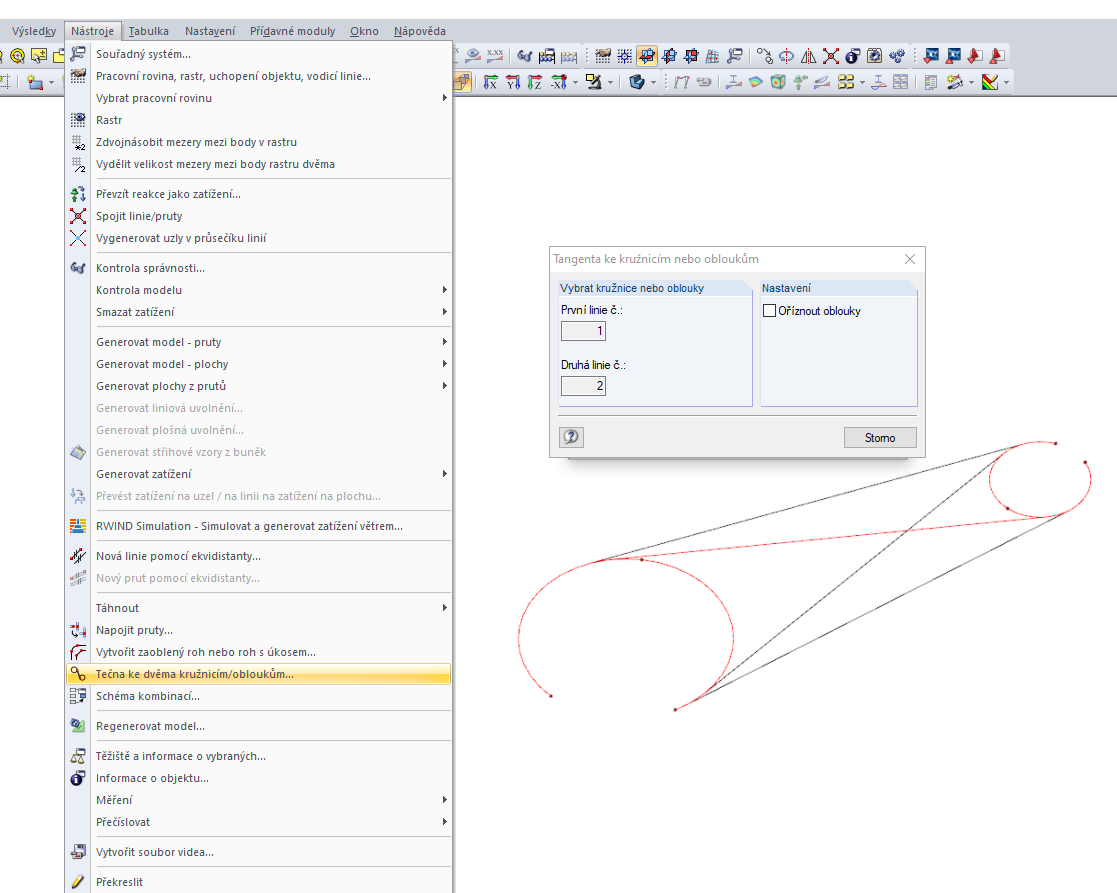This screenshot has height=893, width=1117.
Task: Tick the Oříznout oblouky checkbox
Action: (769, 310)
